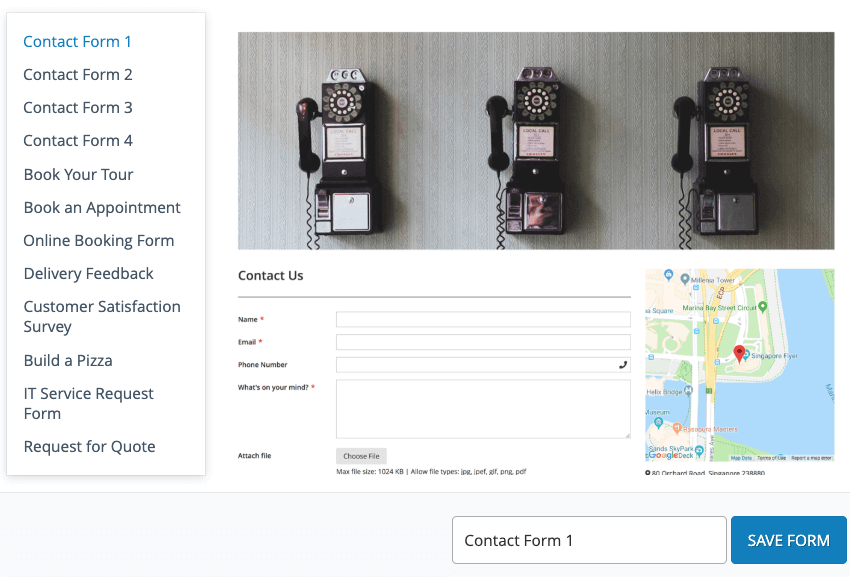Click the What's on your mind textarea
This screenshot has width=850, height=577.
483,408
